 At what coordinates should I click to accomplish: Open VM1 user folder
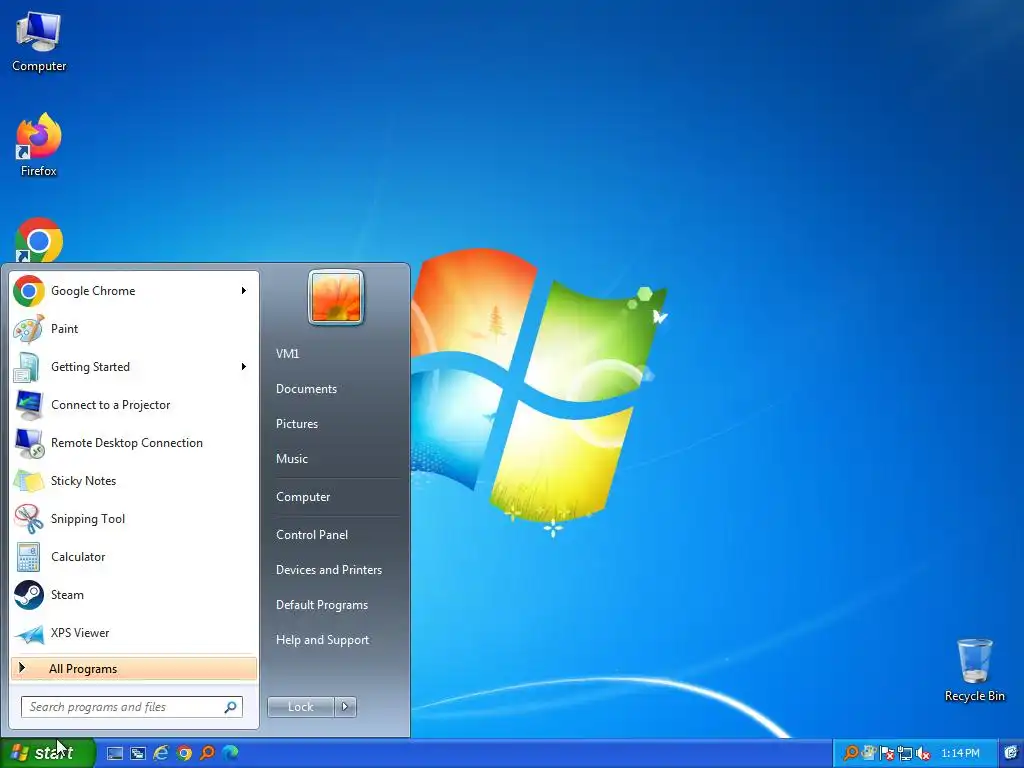tap(287, 353)
